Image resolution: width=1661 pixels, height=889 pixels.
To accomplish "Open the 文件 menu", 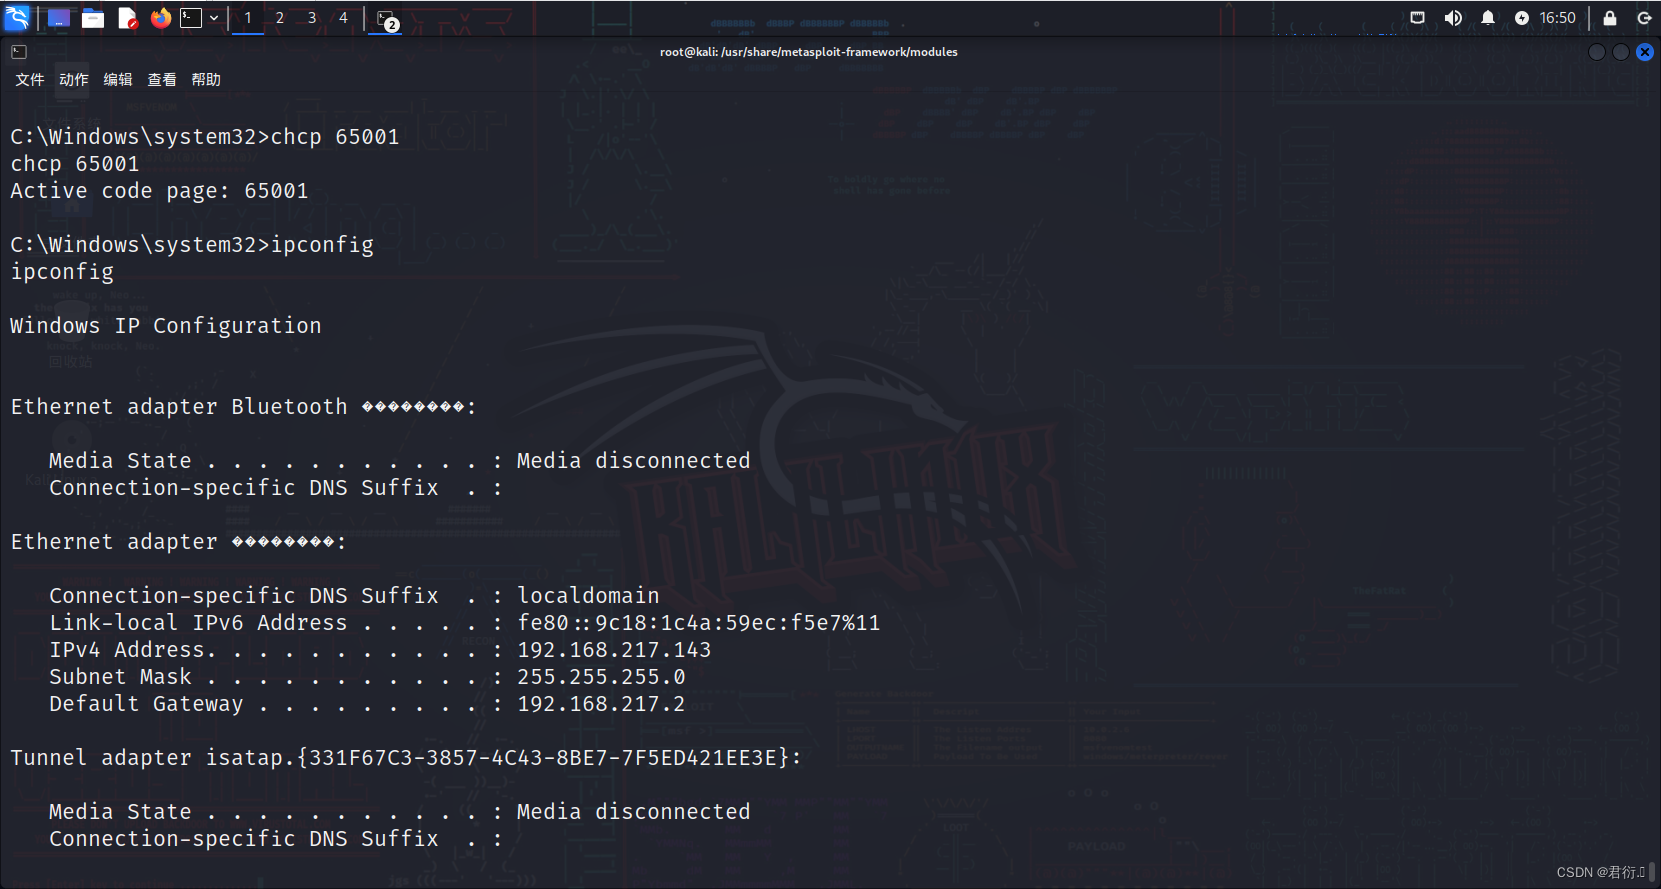I will (x=30, y=80).
